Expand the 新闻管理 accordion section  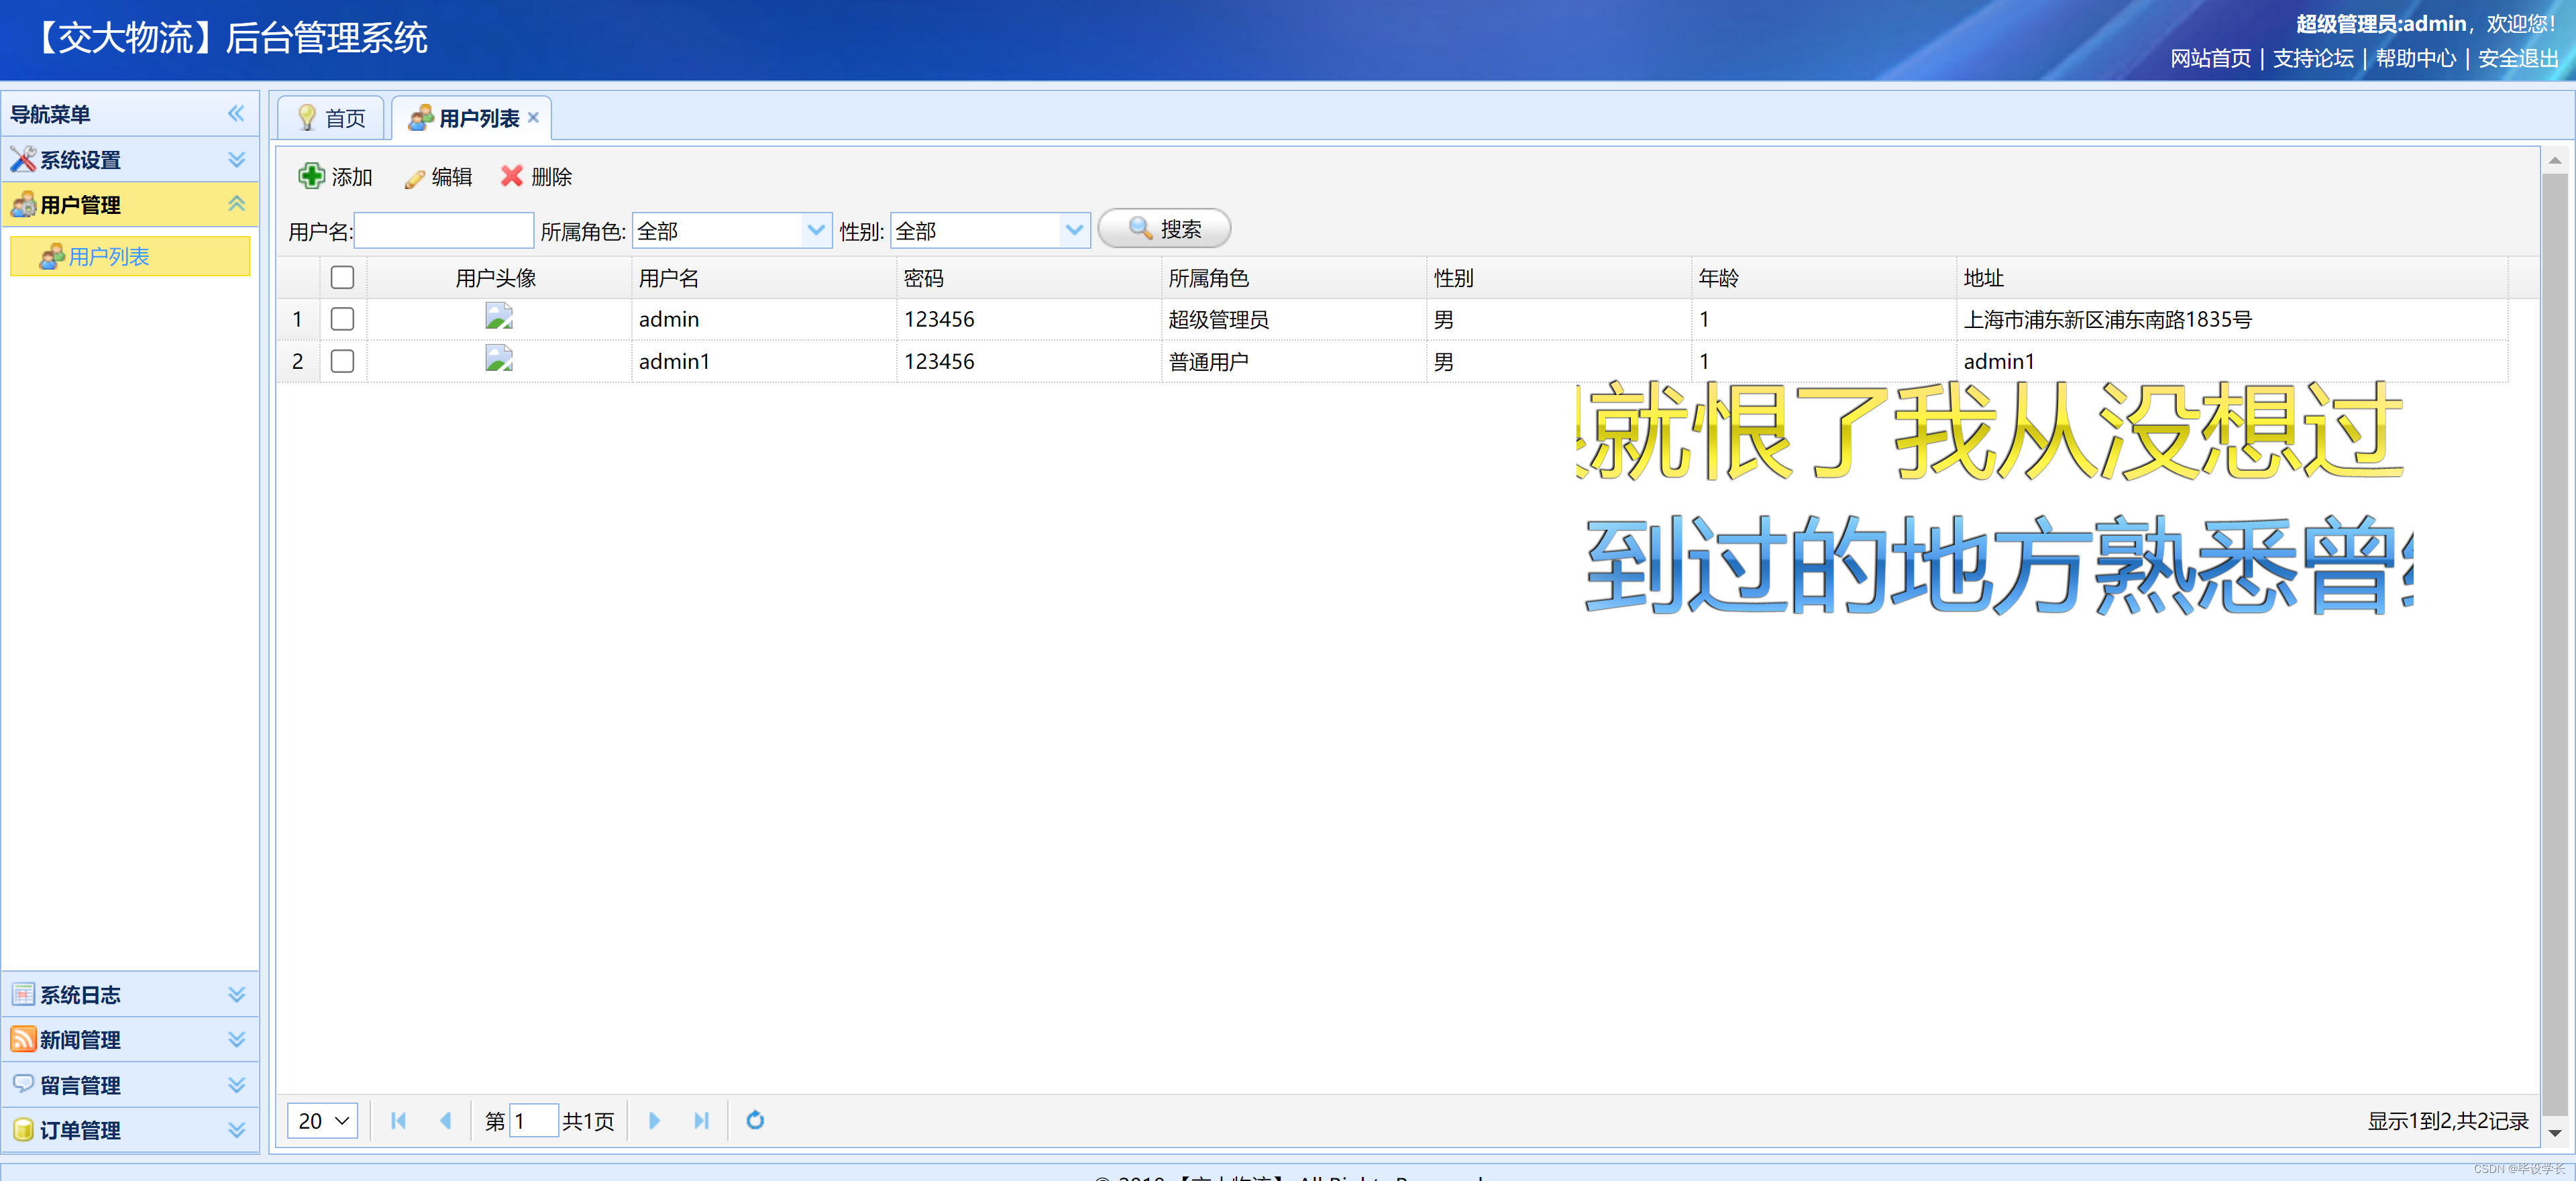click(236, 1039)
